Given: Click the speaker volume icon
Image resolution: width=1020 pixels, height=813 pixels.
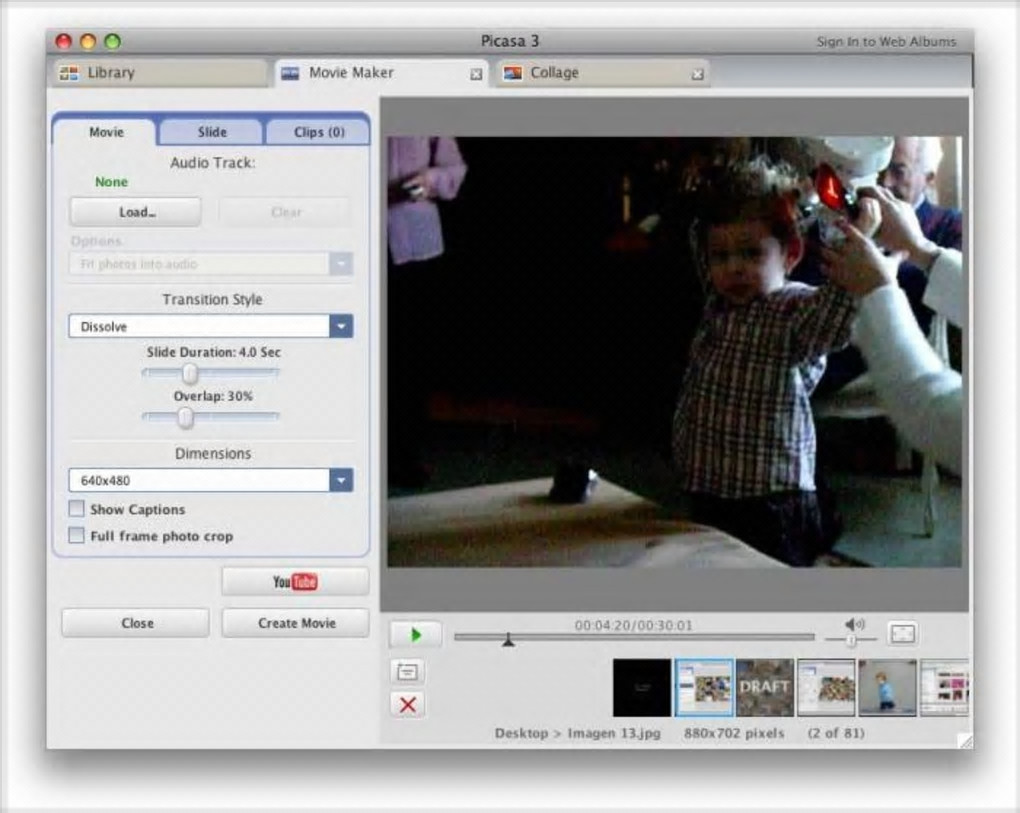Looking at the screenshot, I should point(854,624).
